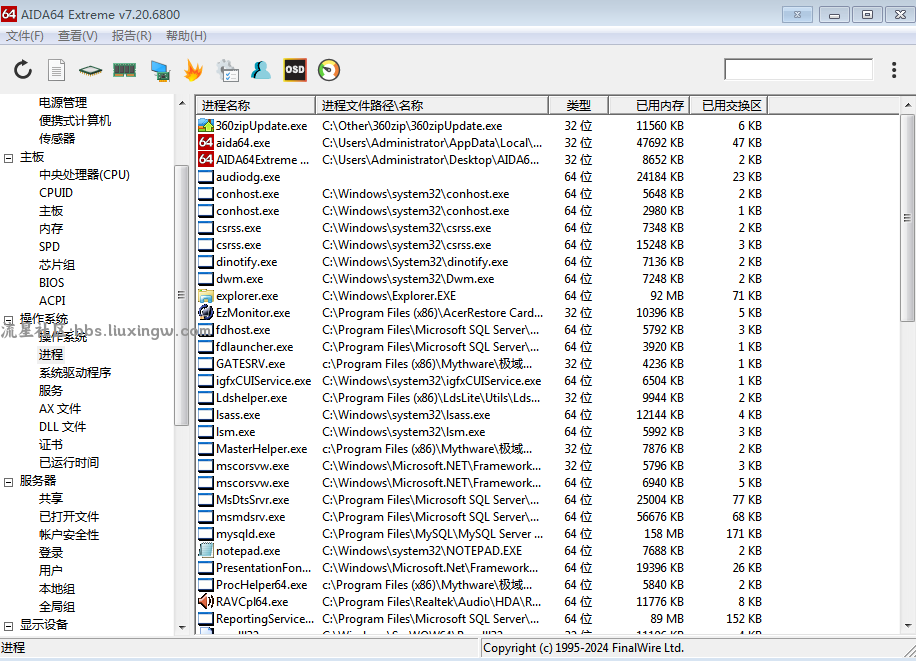The height and width of the screenshot is (661, 916).
Task: Select SPD in the tree
Action: point(49,247)
